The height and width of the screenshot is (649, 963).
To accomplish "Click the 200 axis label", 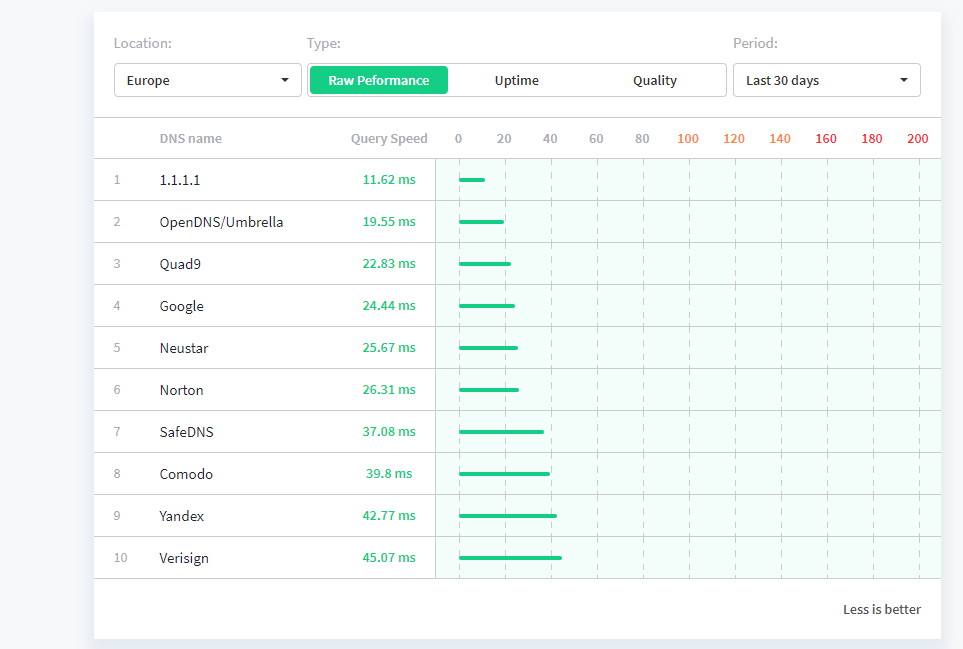I will [918, 139].
